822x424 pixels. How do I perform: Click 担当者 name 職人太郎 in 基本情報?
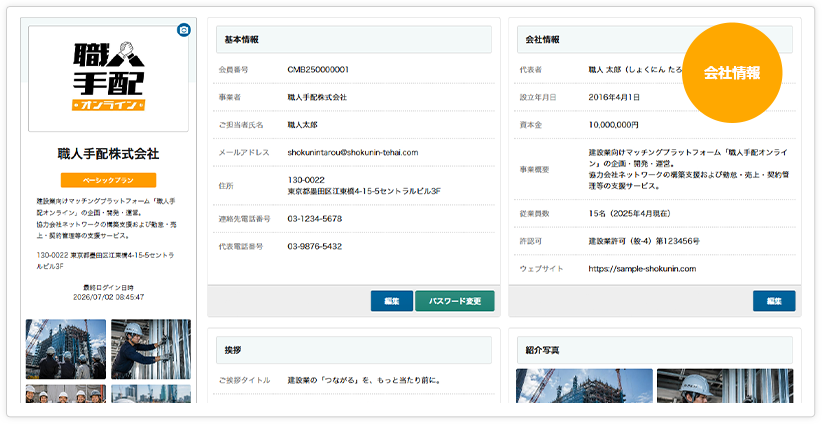(x=302, y=125)
